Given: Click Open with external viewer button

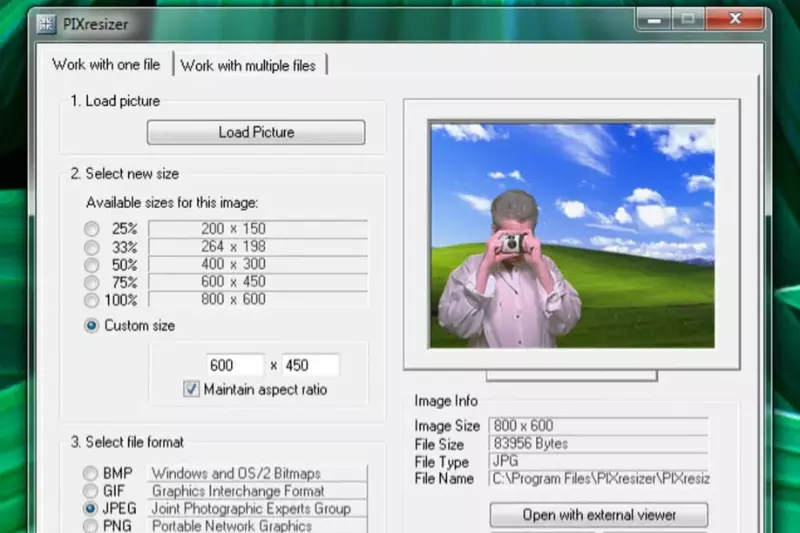Looking at the screenshot, I should pyautogui.click(x=599, y=515).
